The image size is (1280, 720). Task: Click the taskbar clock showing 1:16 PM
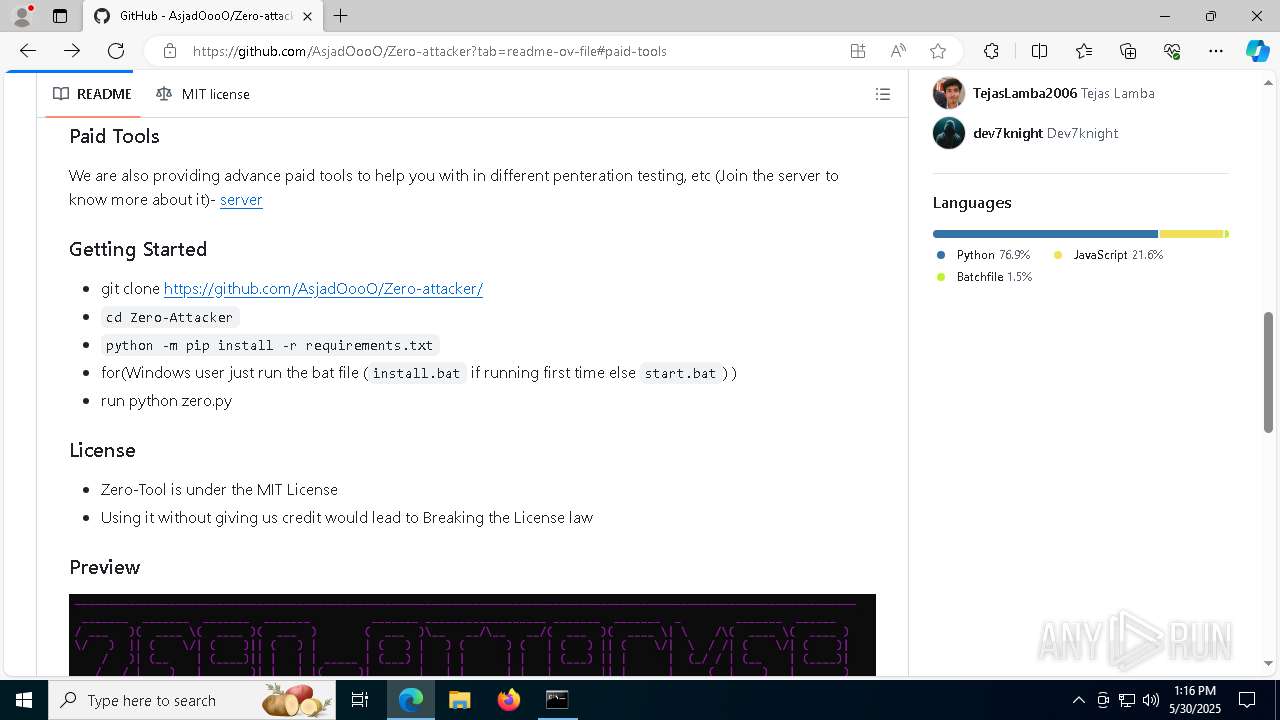pos(1194,700)
